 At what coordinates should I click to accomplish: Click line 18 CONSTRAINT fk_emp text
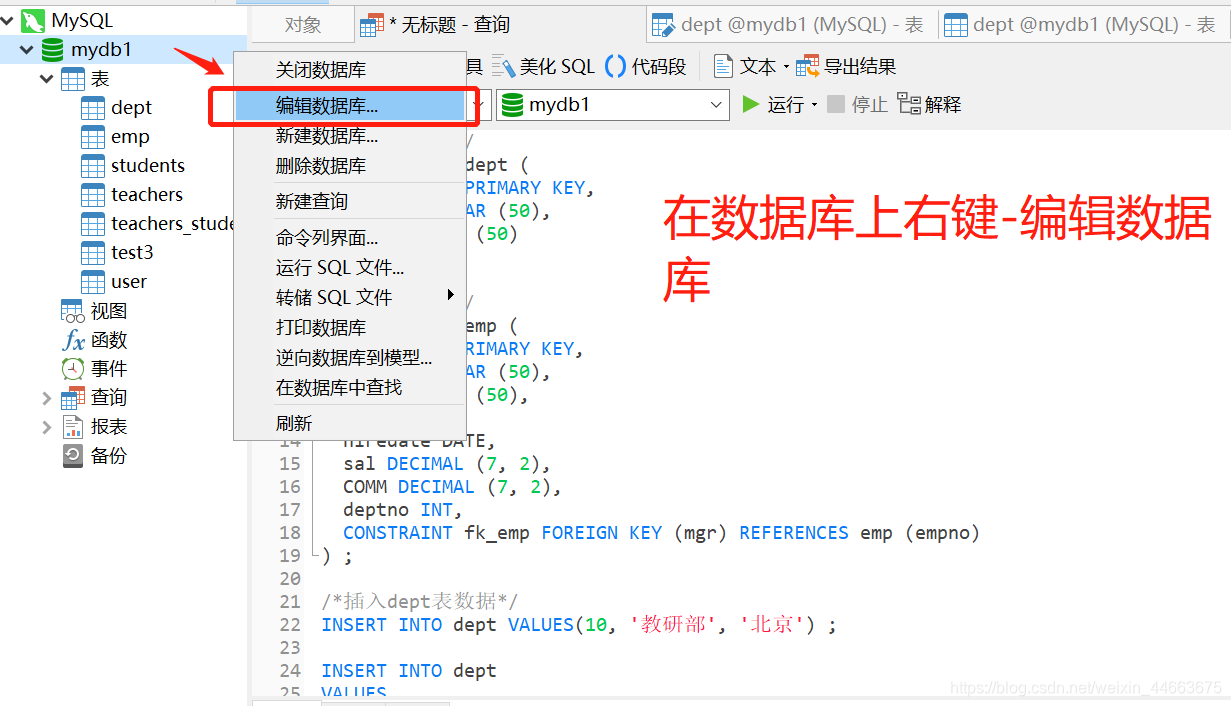[661, 533]
